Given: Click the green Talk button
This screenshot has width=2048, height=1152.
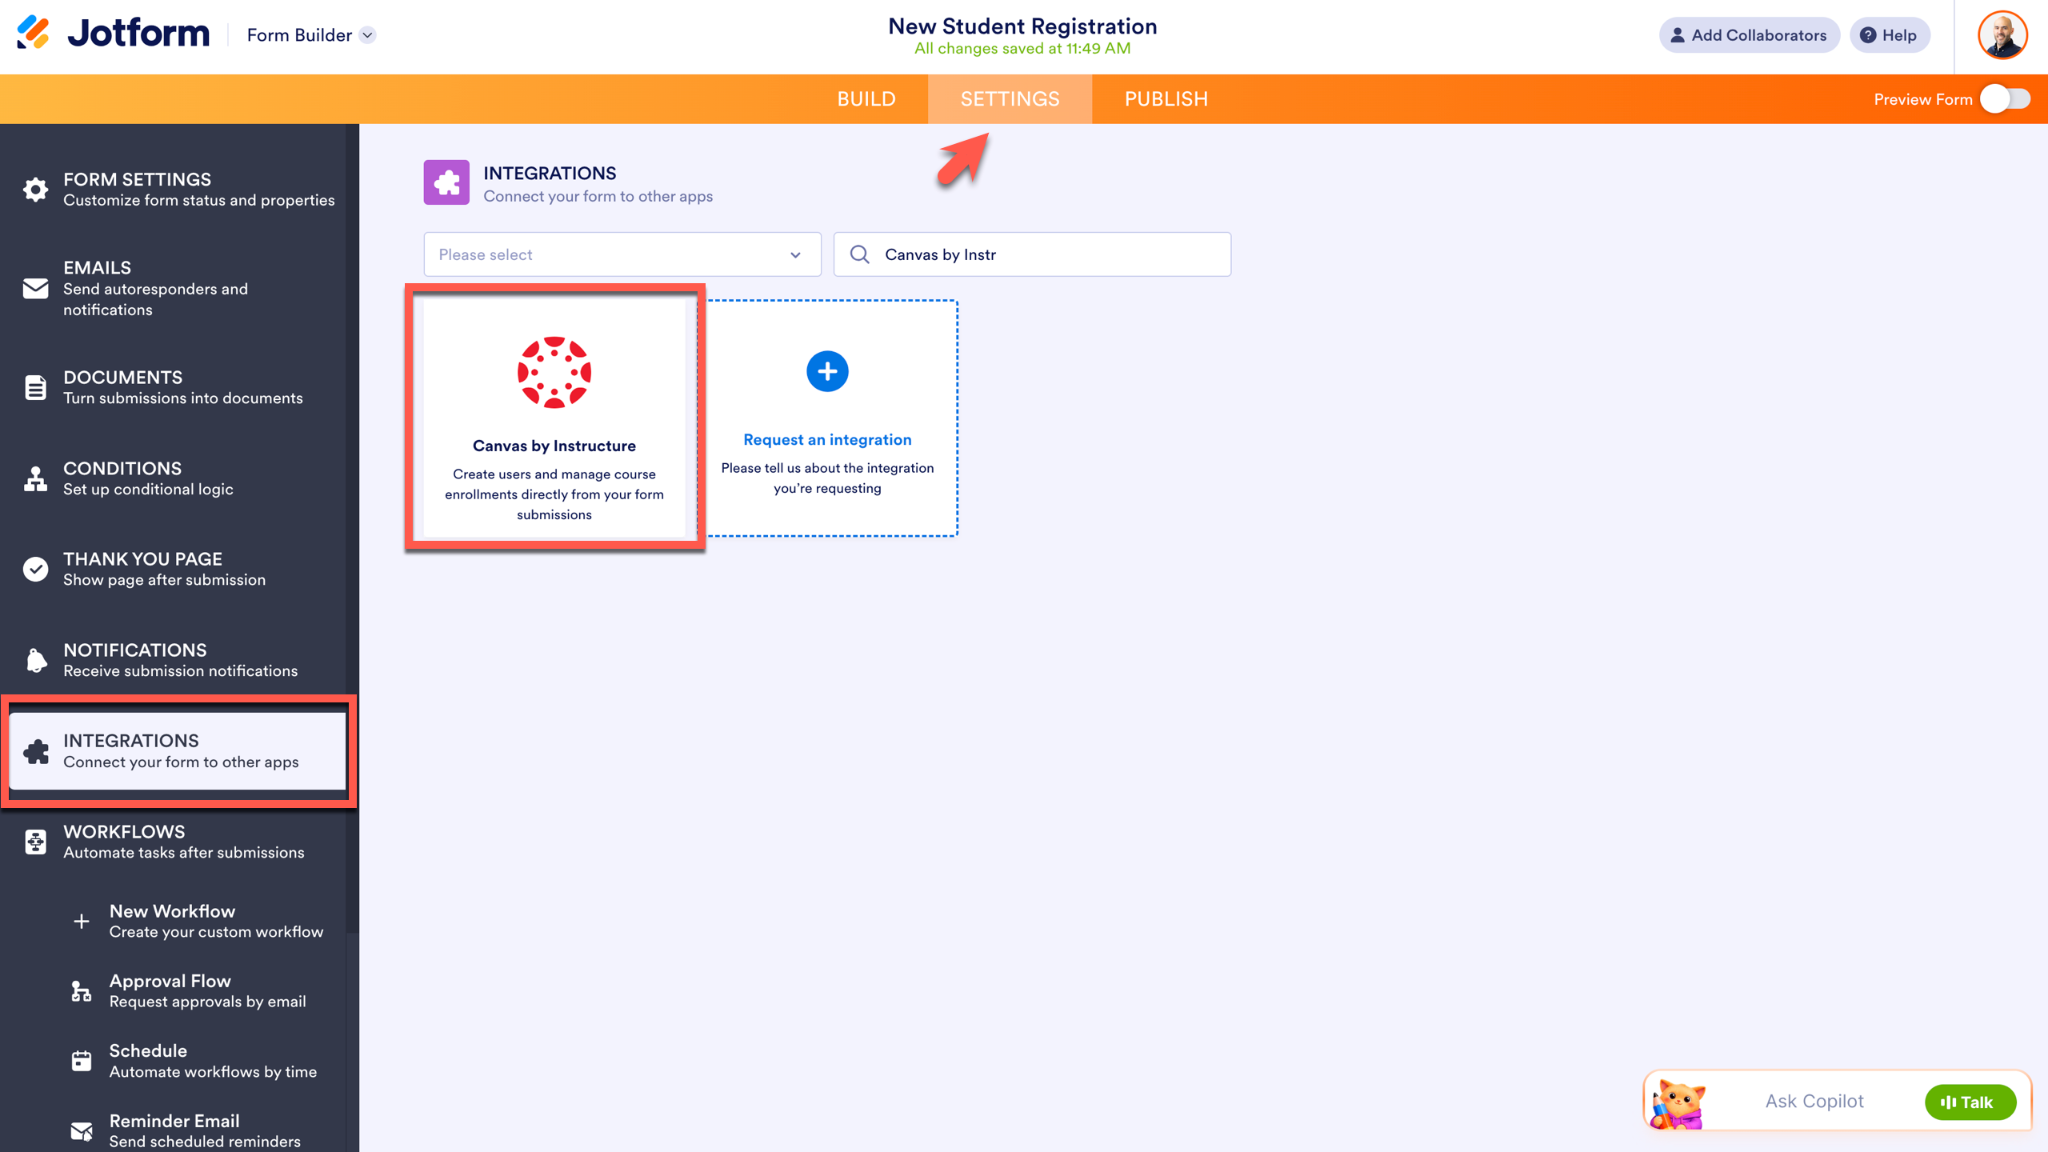Looking at the screenshot, I should (1969, 1102).
